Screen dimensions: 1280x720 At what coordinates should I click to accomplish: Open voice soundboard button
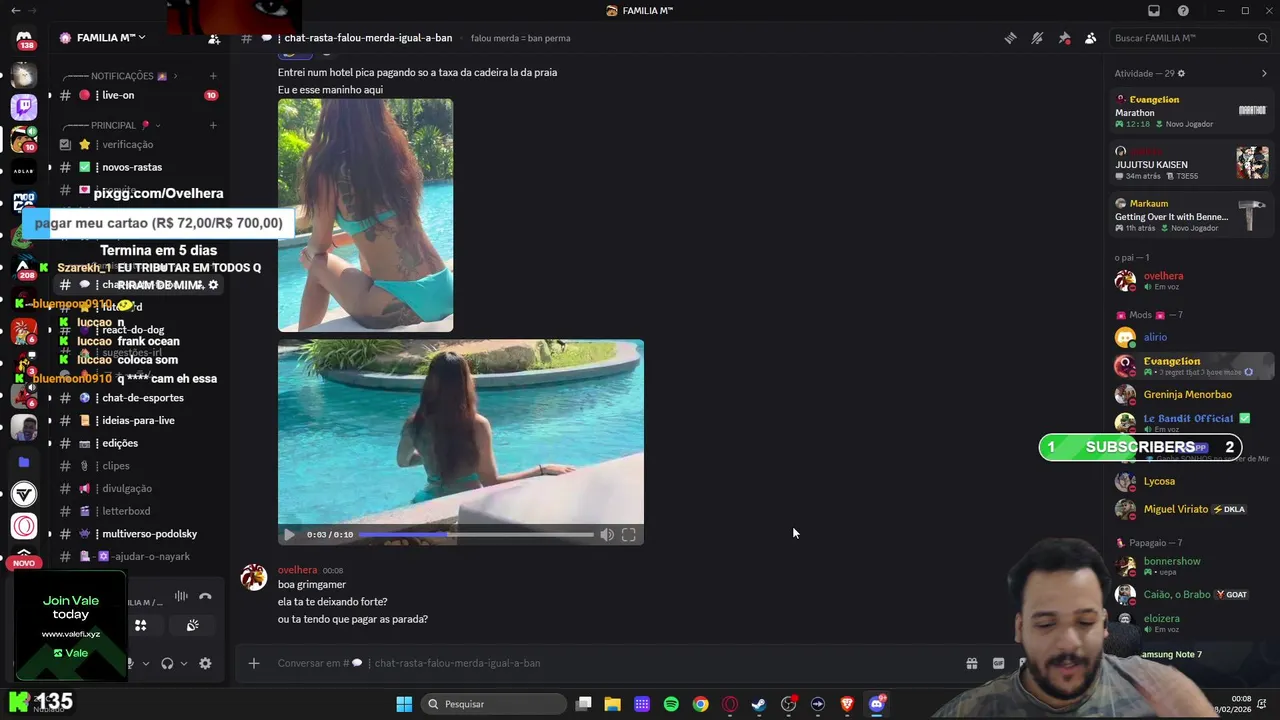click(192, 626)
